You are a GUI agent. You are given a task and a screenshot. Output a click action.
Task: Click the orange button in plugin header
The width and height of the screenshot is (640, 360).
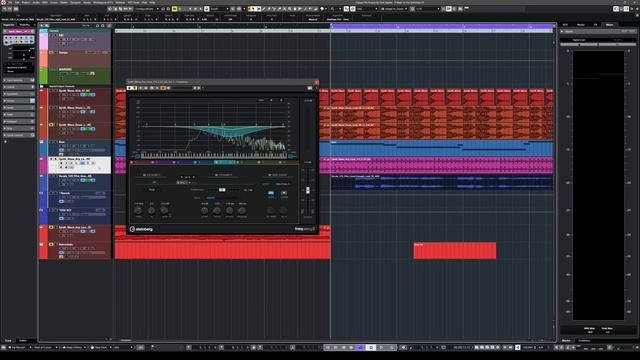pos(163,88)
